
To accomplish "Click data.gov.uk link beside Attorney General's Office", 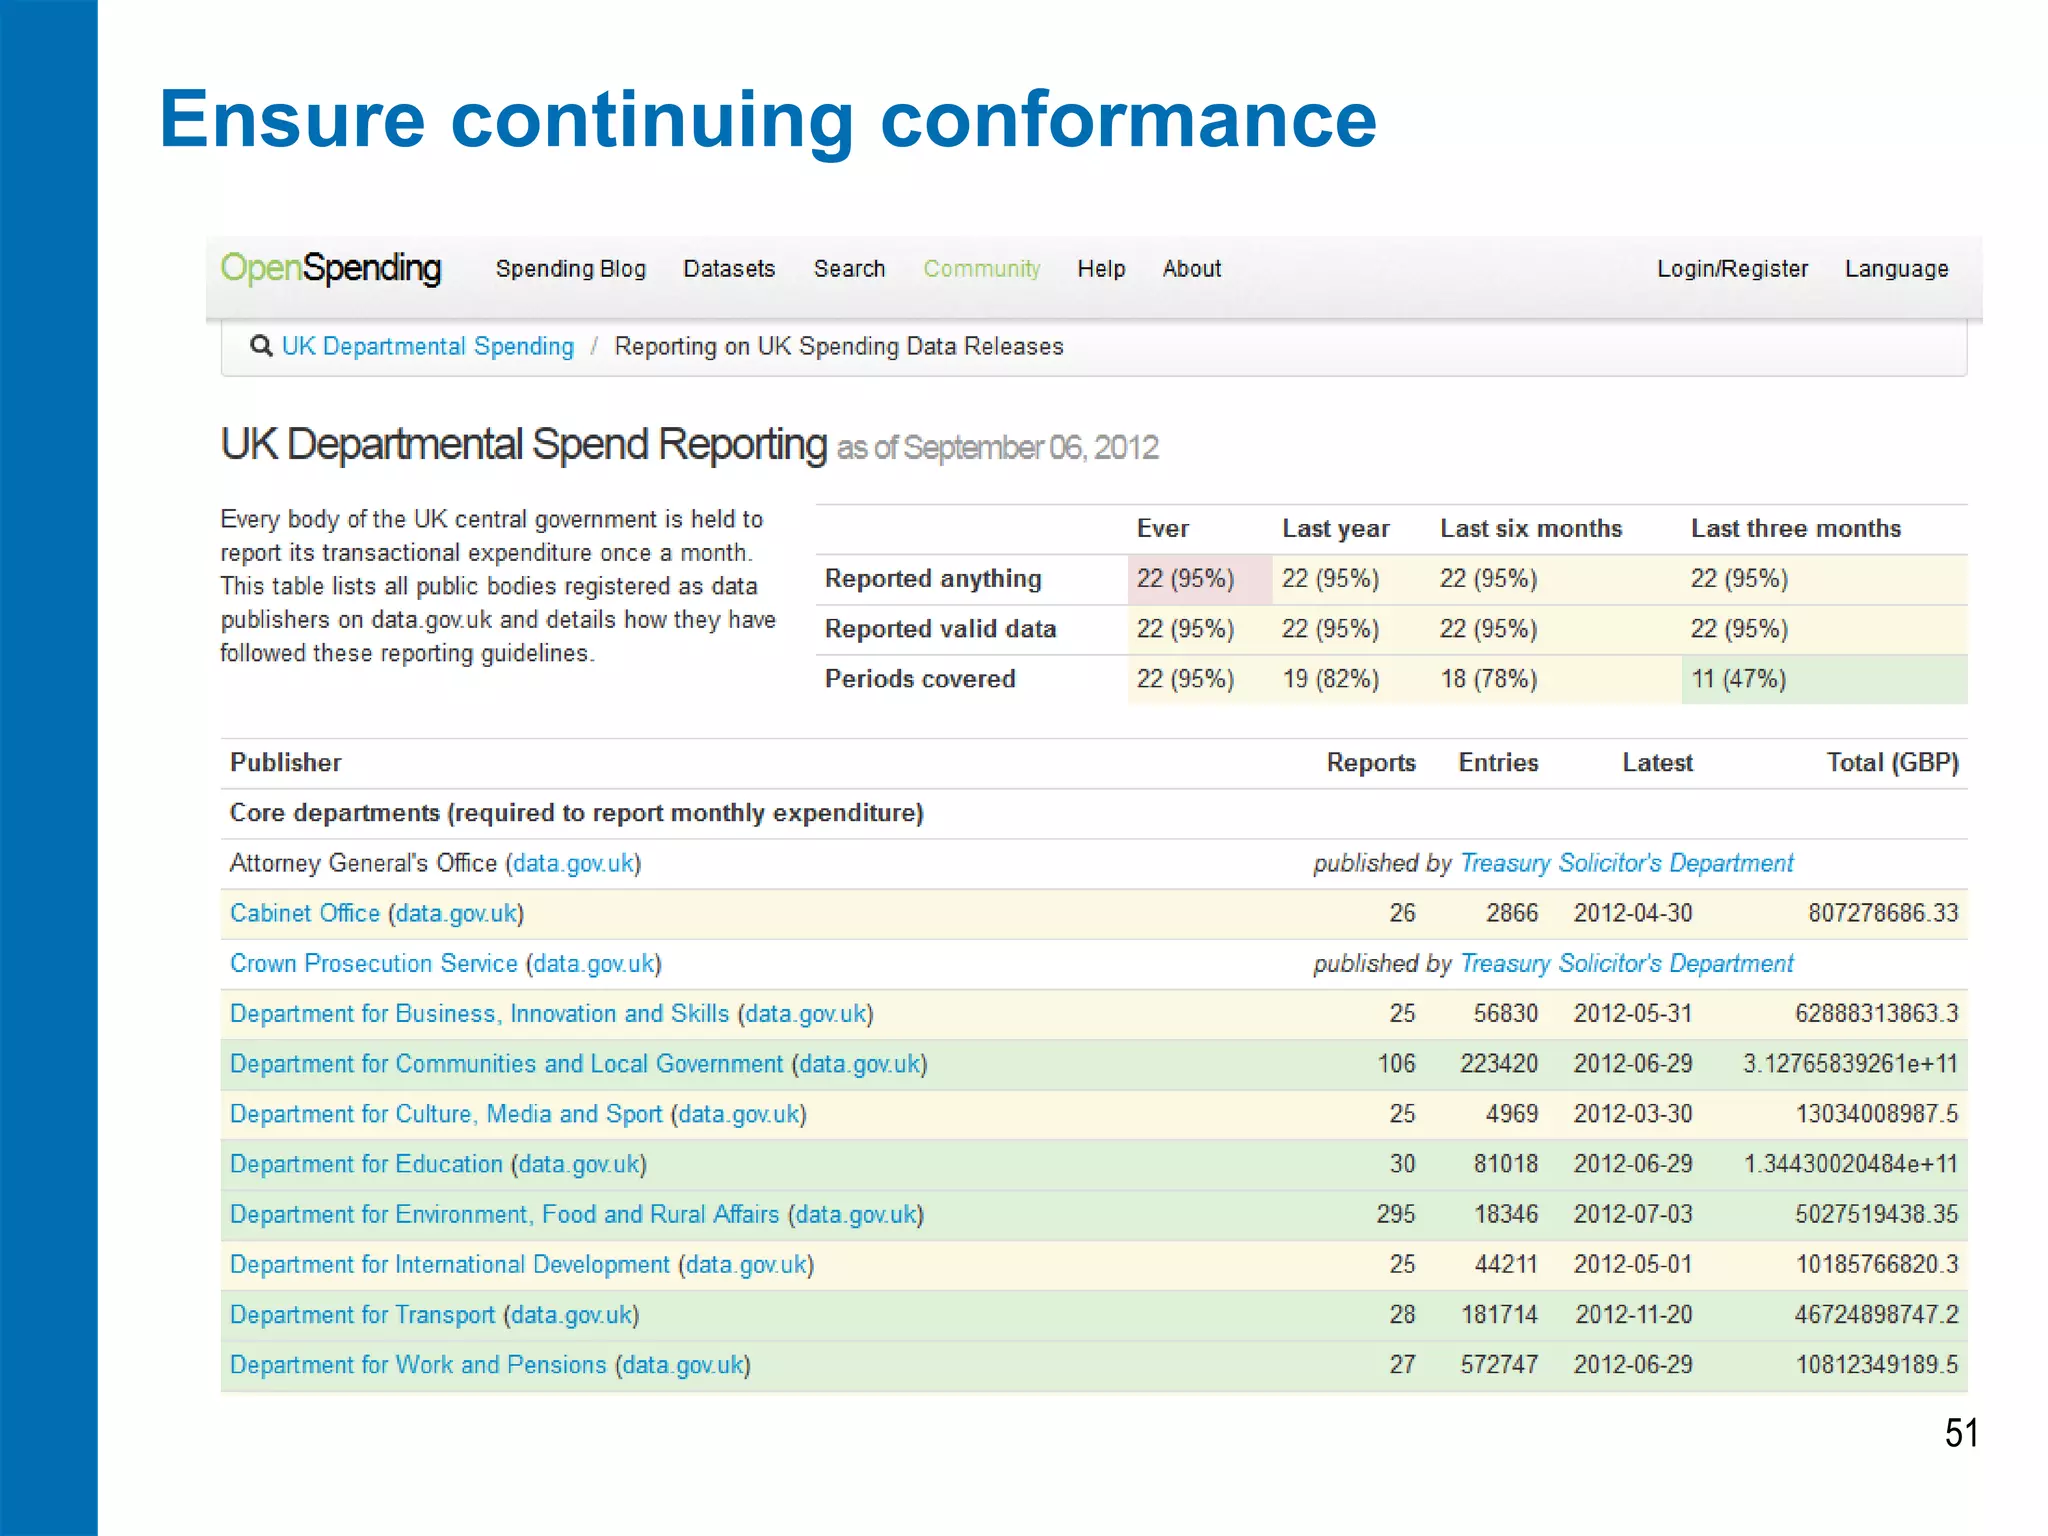I will tap(574, 863).
